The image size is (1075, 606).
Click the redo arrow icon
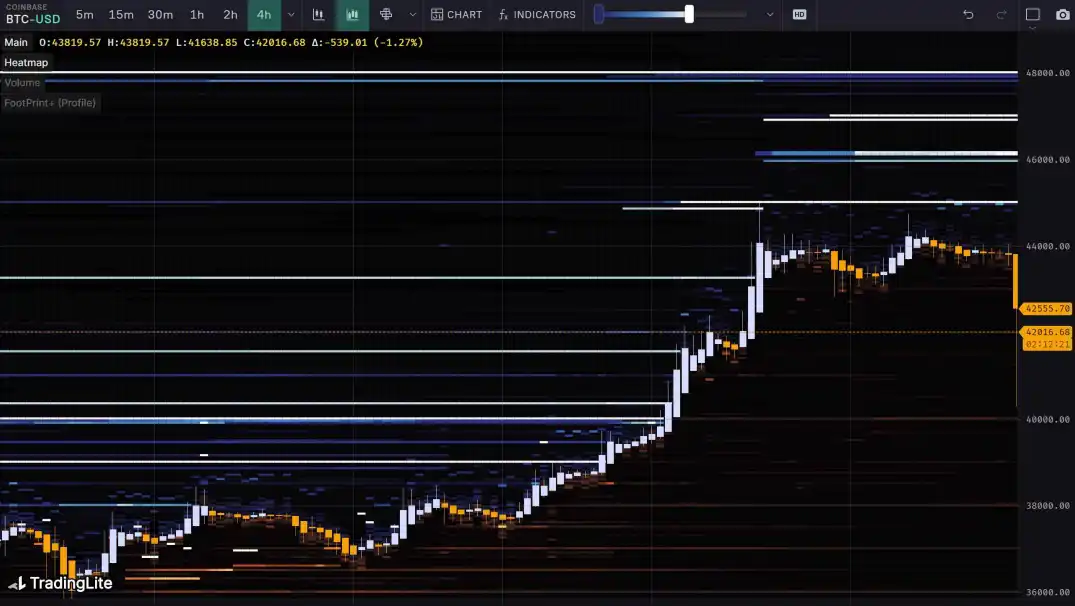pos(1001,15)
